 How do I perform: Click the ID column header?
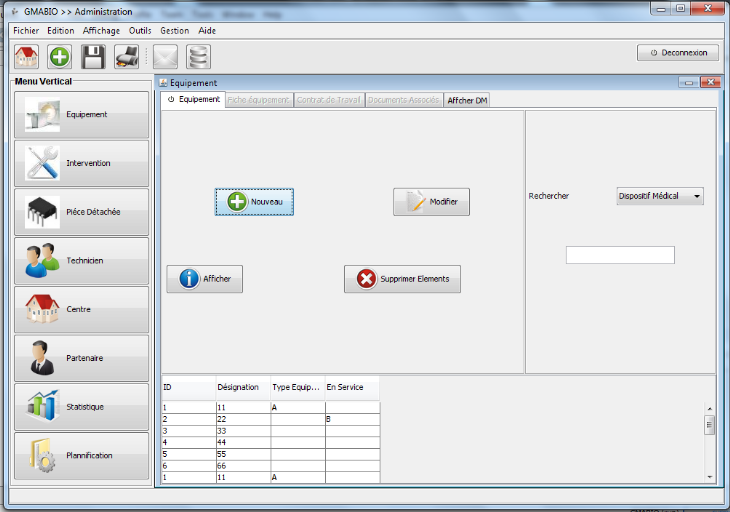click(x=189, y=387)
